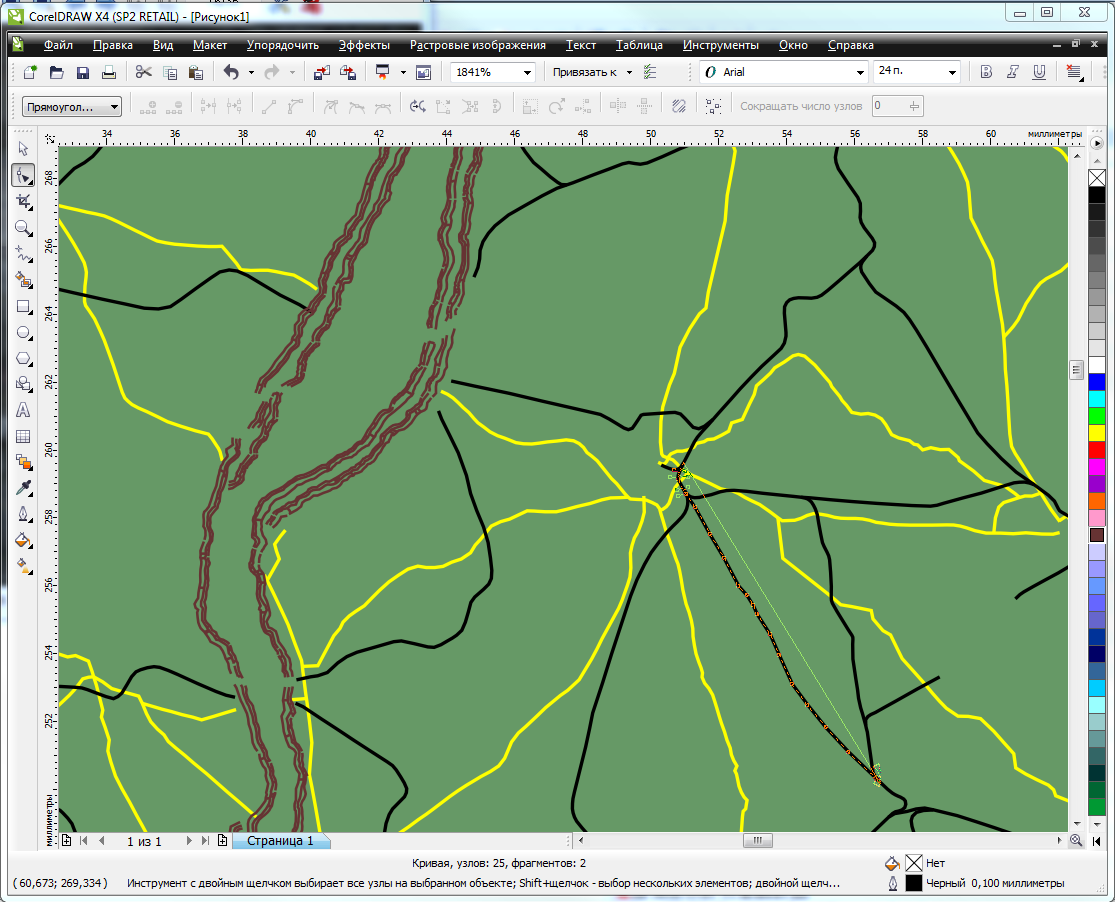Click the horizontal scrollbar thumb

click(758, 841)
